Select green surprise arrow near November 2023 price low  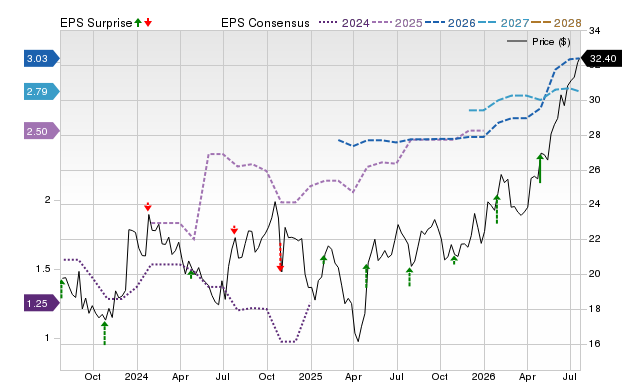point(104,333)
